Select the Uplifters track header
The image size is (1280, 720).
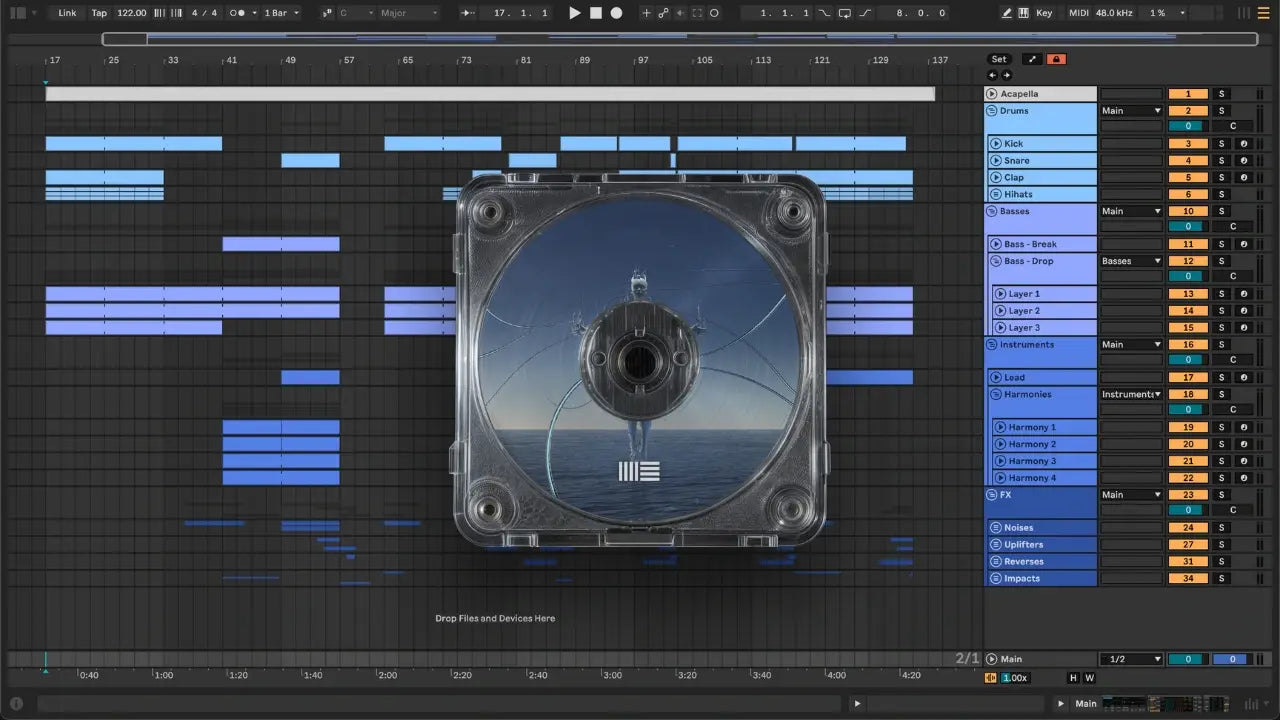[x=1041, y=545]
